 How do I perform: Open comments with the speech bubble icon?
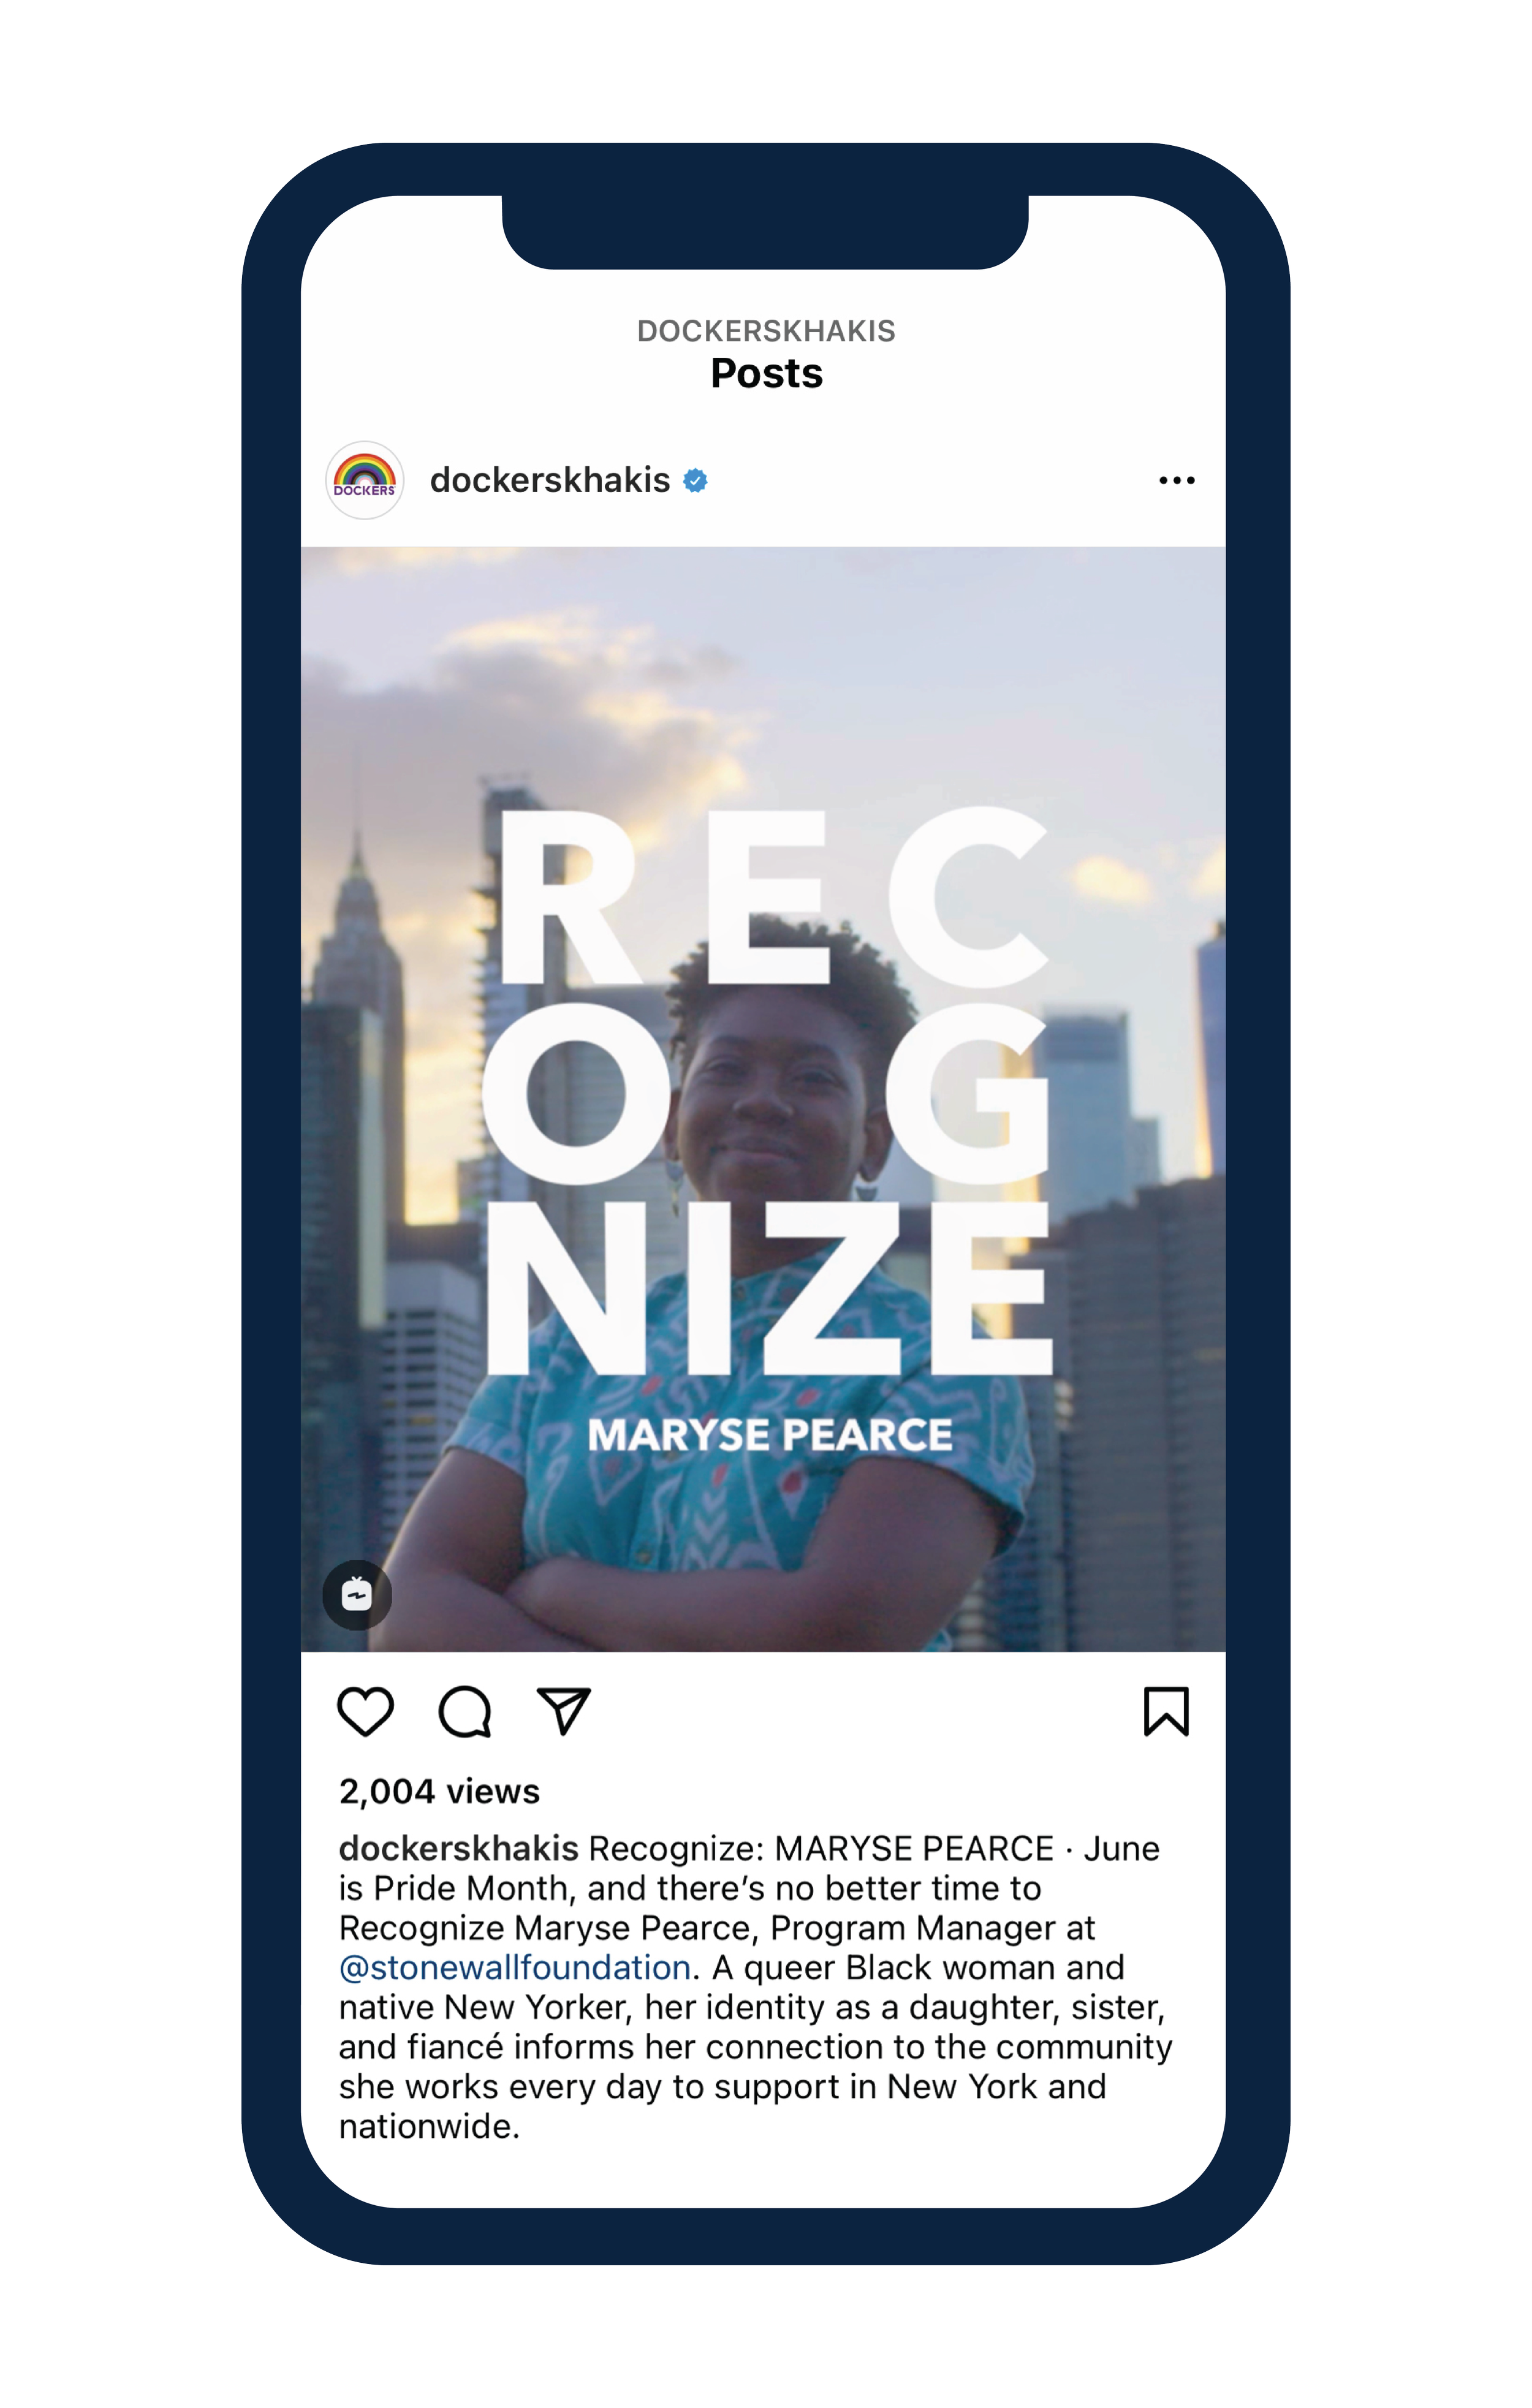(465, 1711)
